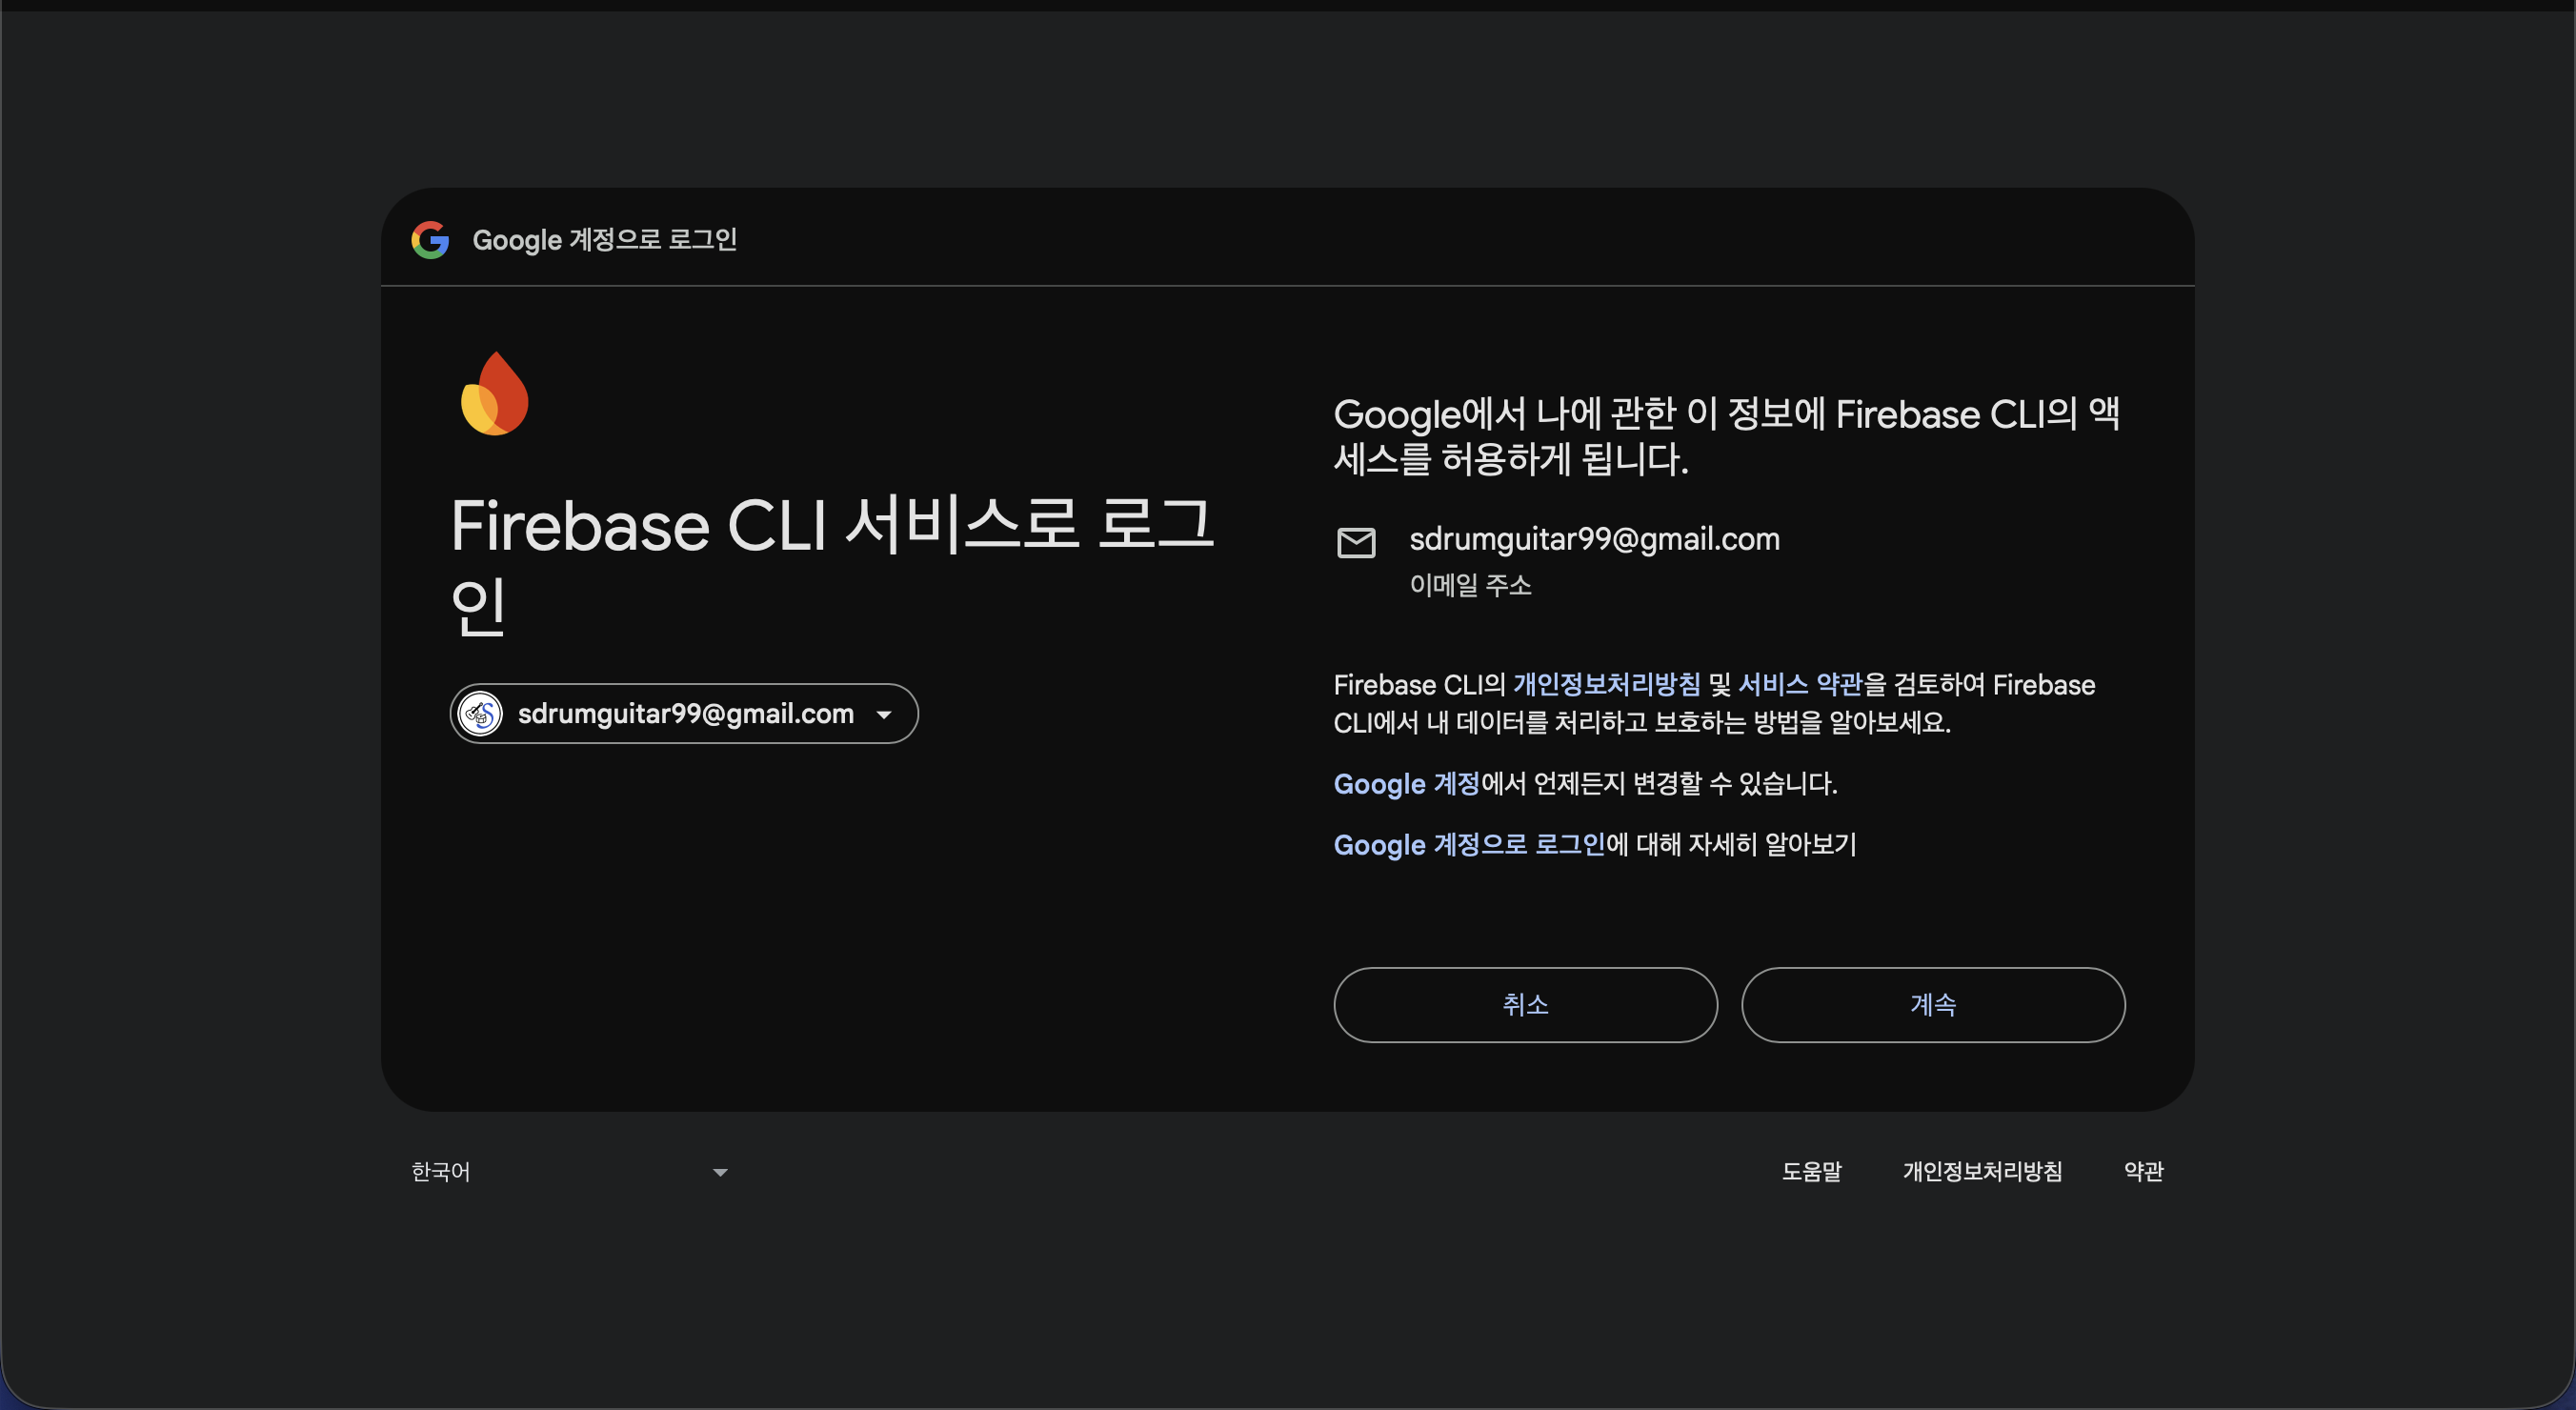Open the Google 계정으로 로그인 learn more link

1469,845
